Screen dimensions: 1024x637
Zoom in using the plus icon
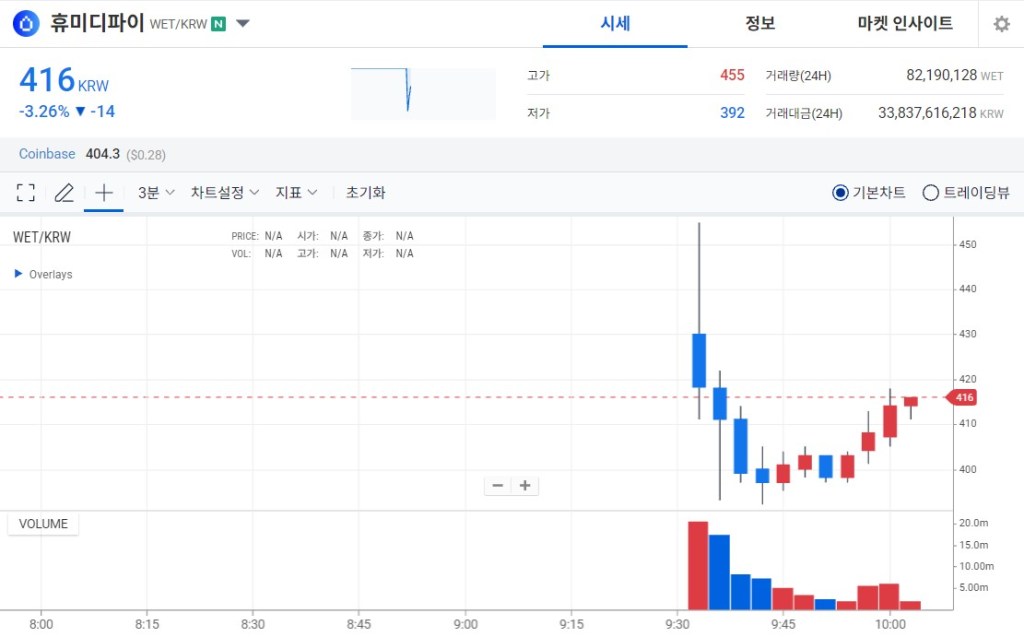click(525, 485)
